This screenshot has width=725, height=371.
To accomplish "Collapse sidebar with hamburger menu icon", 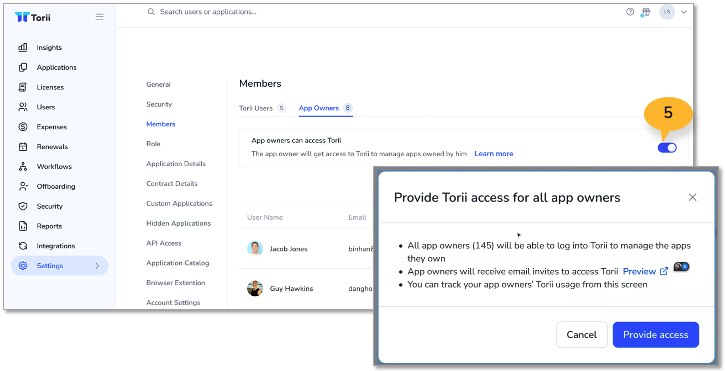I will (99, 17).
